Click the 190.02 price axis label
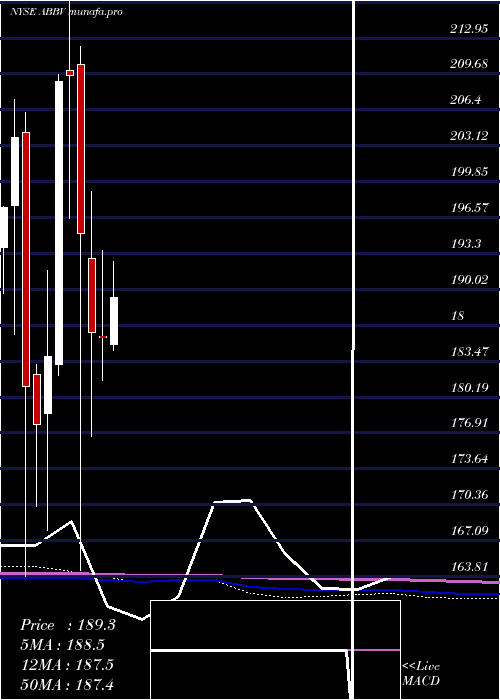Screen dimensions: 500x700 coord(469,280)
